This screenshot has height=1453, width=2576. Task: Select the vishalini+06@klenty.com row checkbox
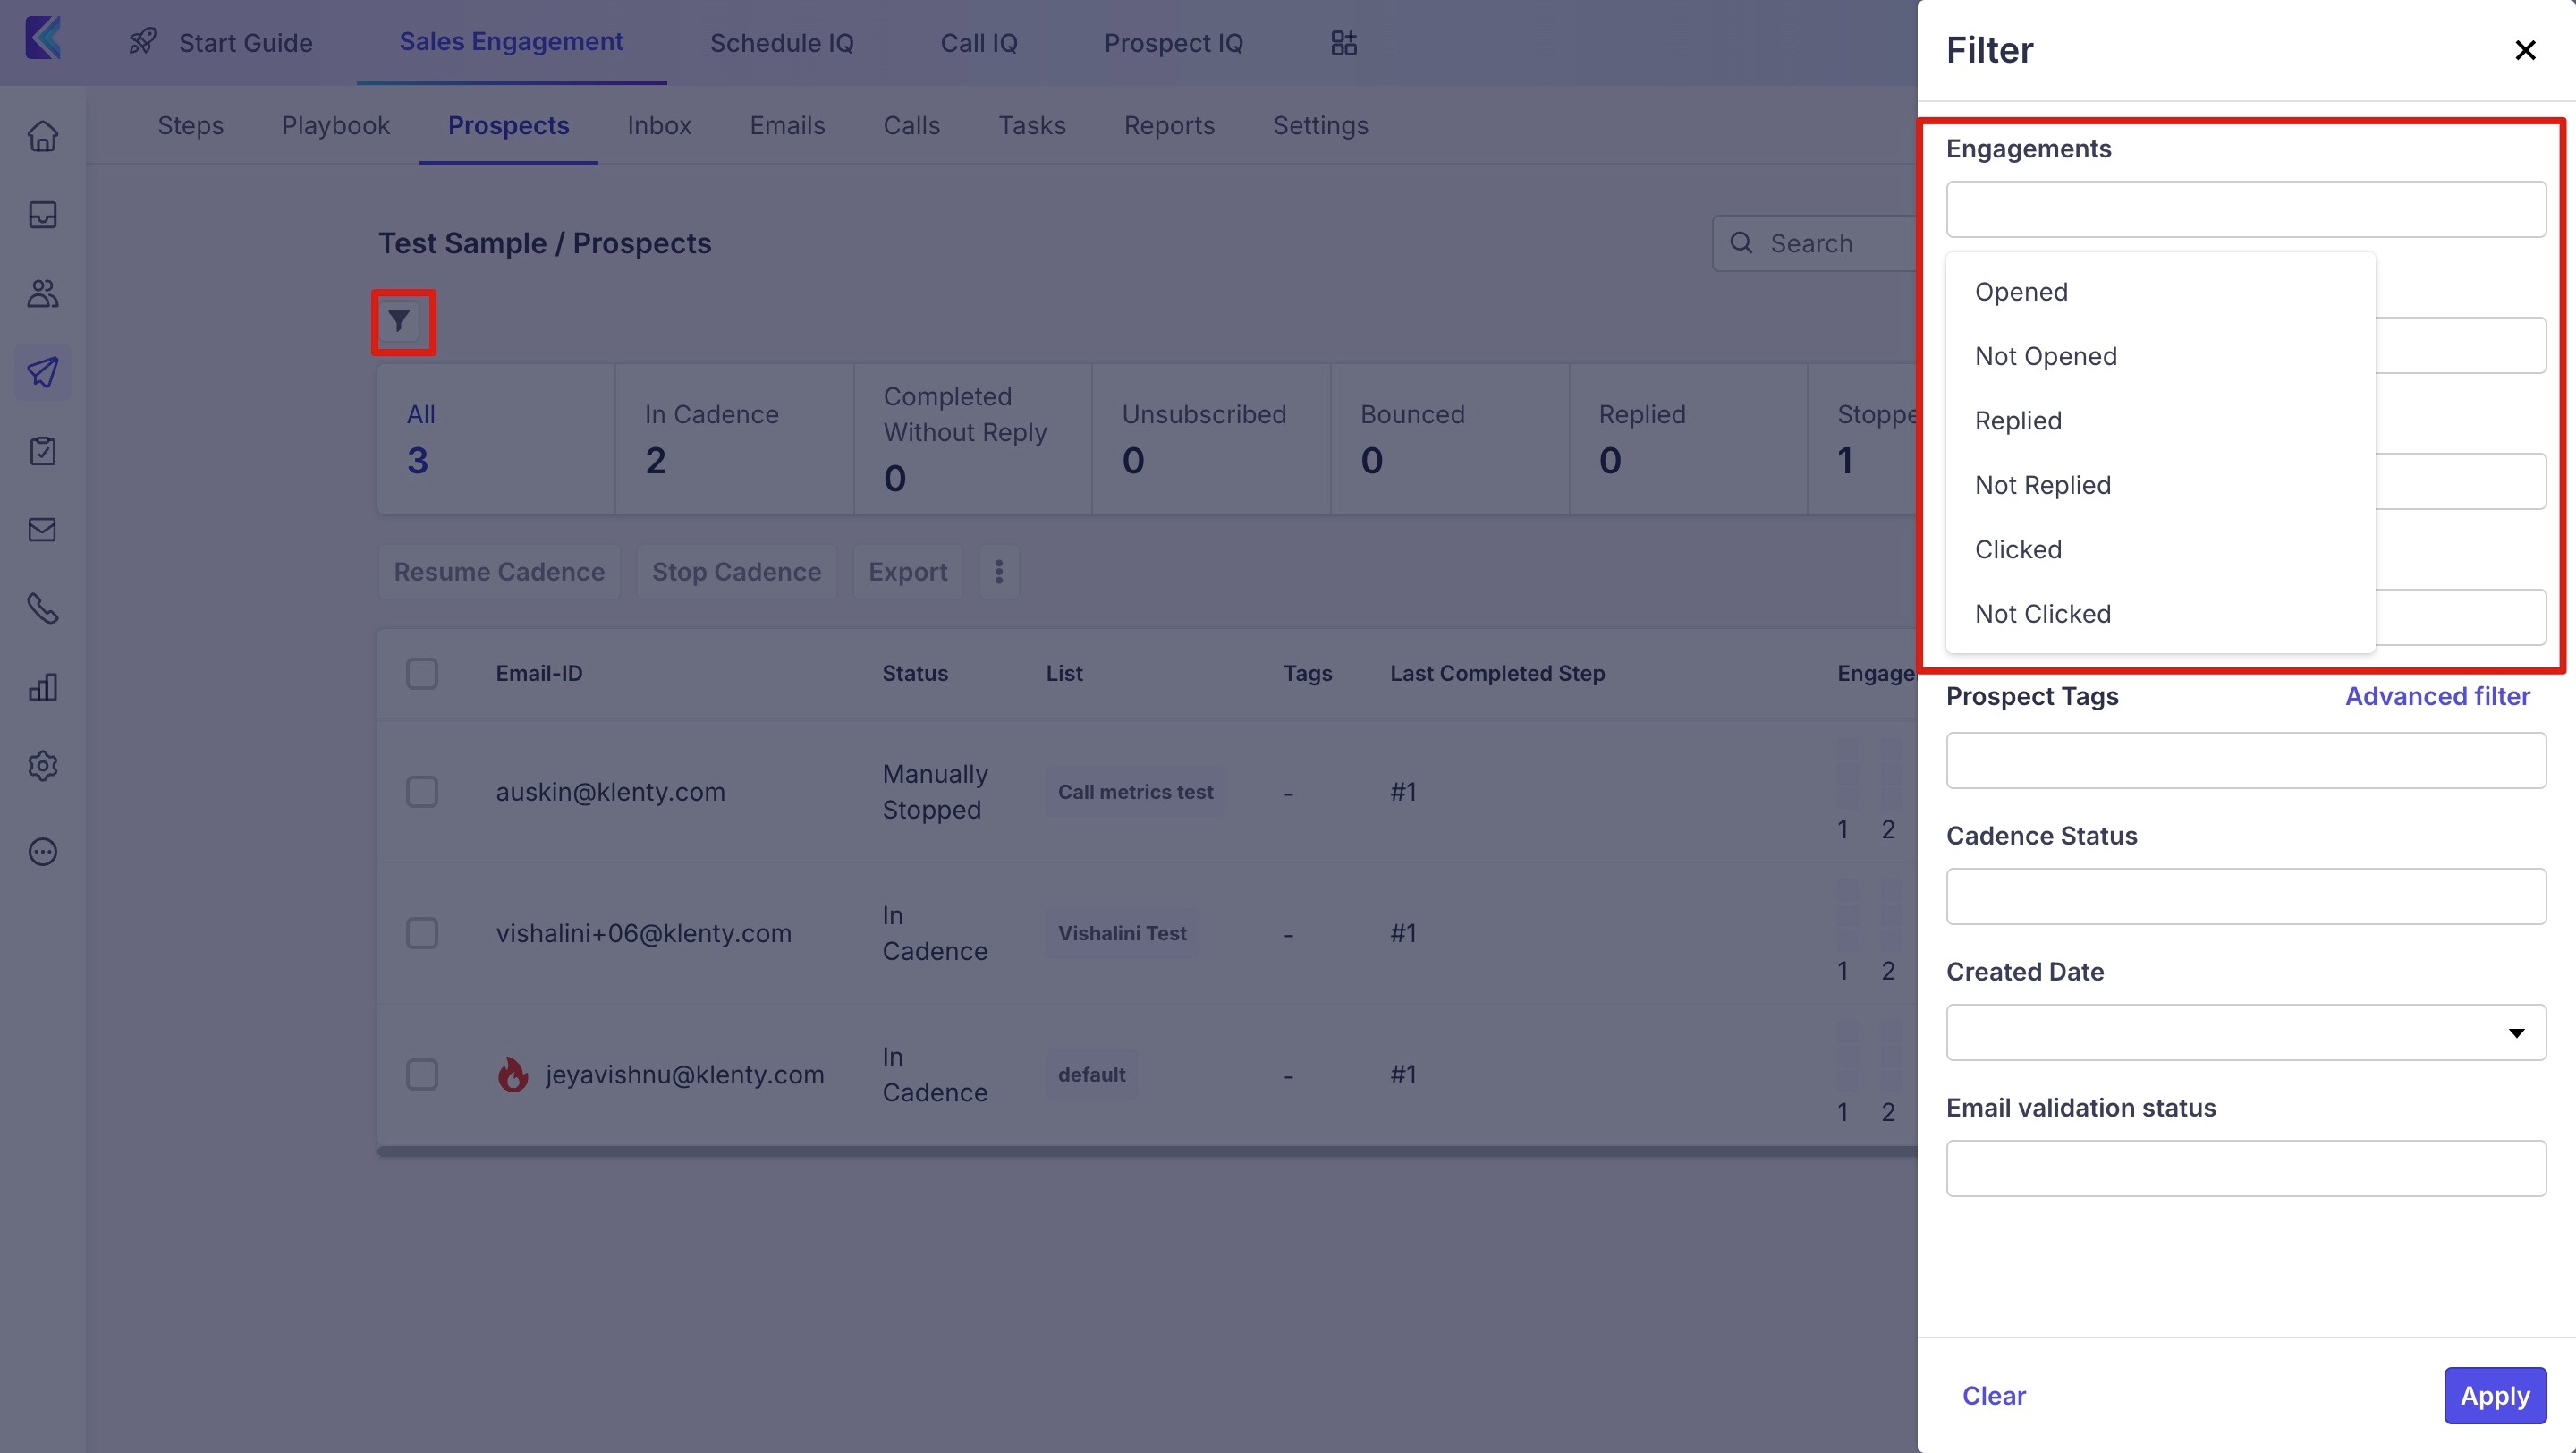422,933
